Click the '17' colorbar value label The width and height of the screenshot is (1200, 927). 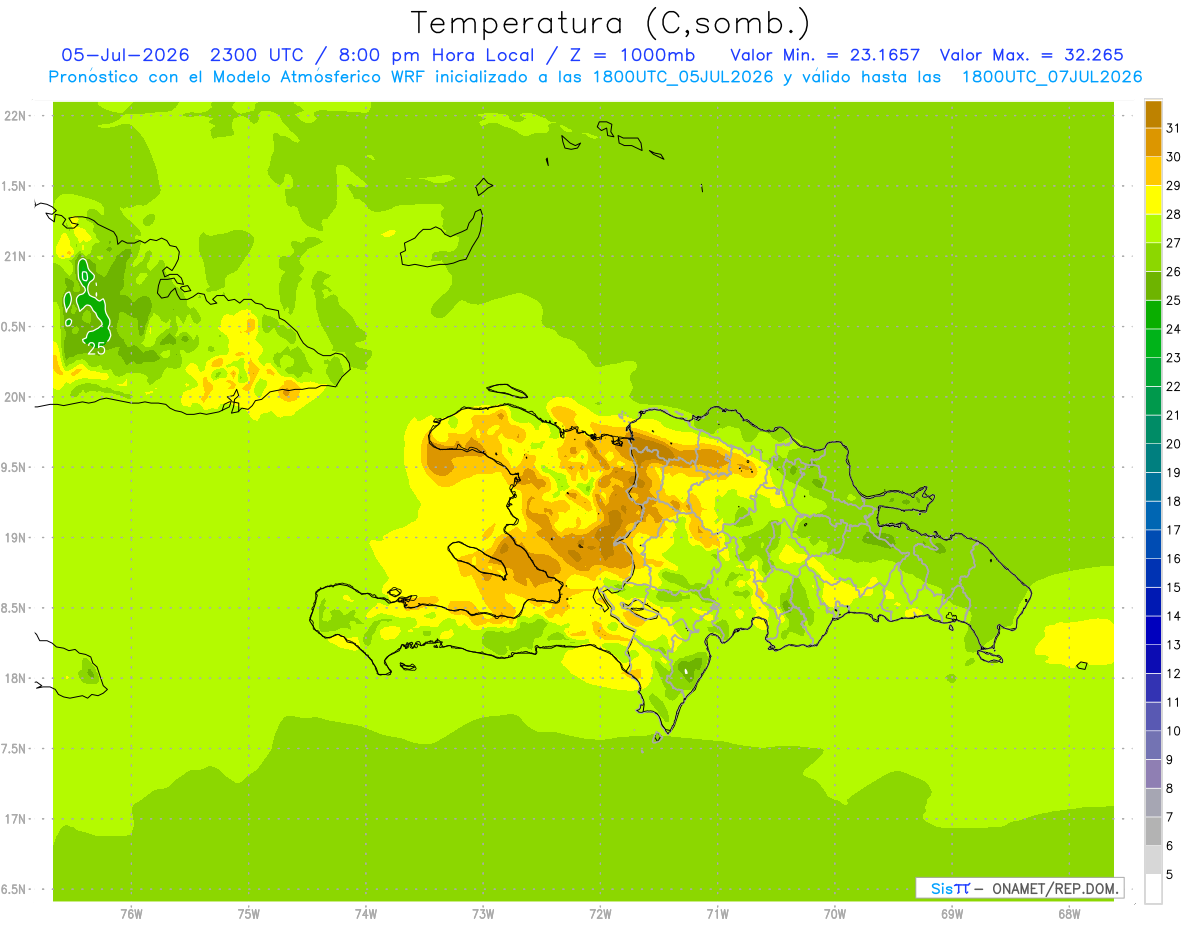(x=1173, y=529)
